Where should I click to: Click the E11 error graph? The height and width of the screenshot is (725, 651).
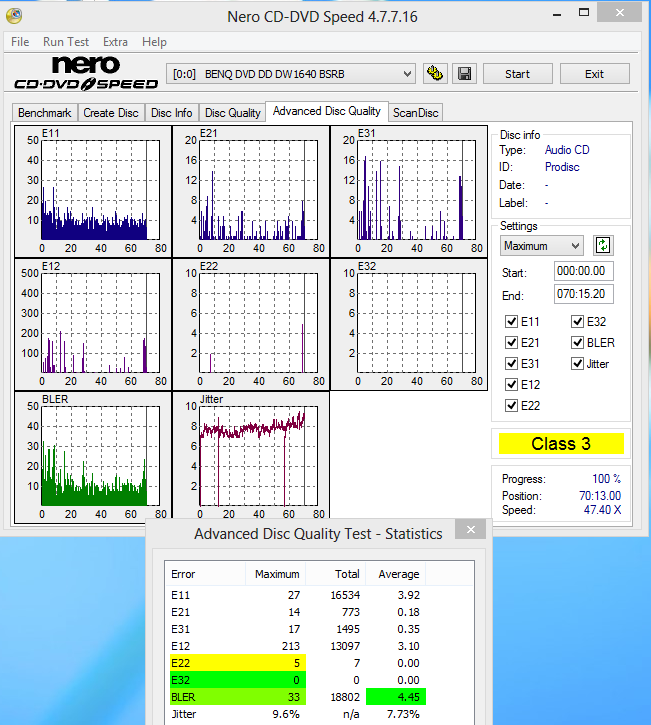(93, 191)
